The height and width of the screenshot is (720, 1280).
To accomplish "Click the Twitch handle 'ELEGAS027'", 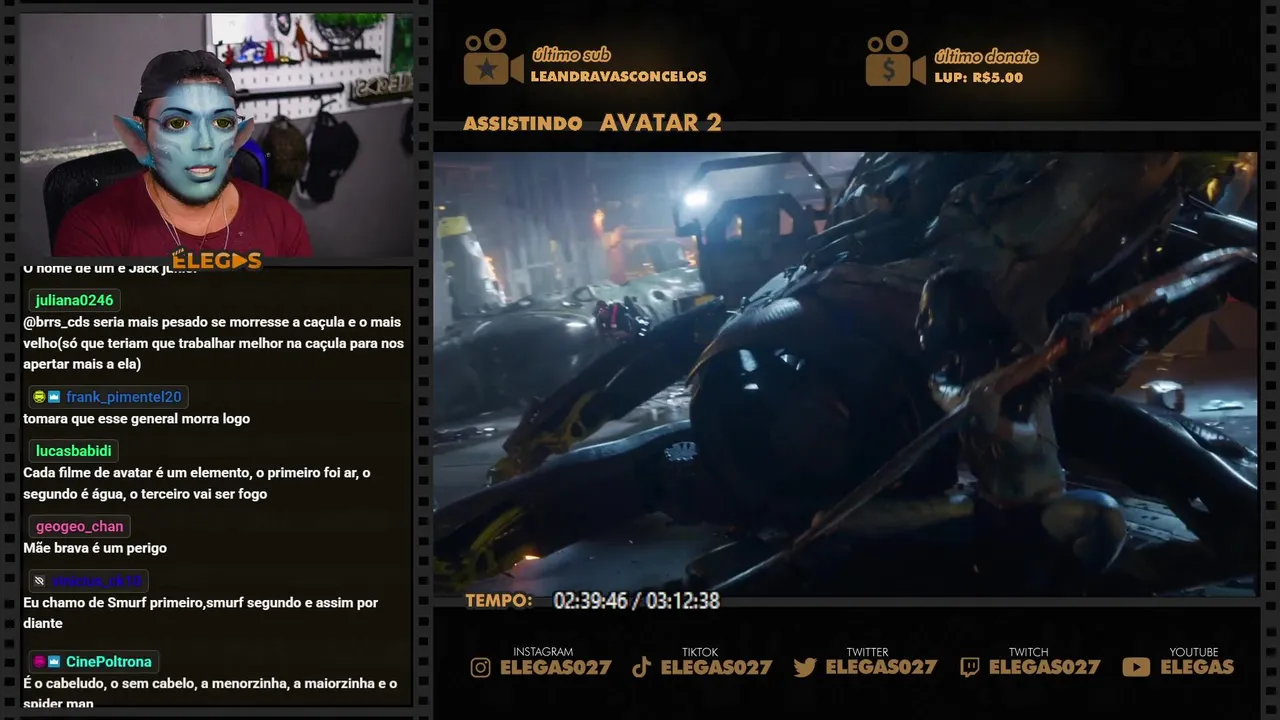I will 1045,668.
